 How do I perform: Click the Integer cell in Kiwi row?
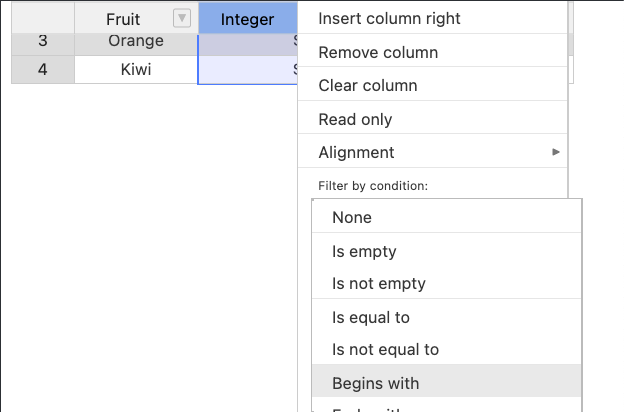click(x=248, y=70)
